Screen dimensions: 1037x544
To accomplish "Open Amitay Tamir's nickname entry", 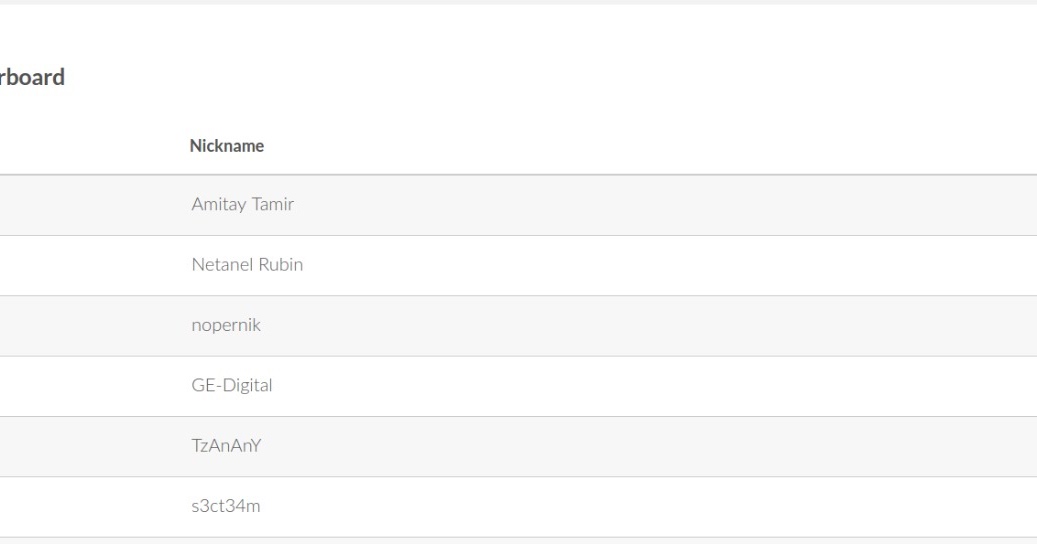I will pyautogui.click(x=243, y=204).
